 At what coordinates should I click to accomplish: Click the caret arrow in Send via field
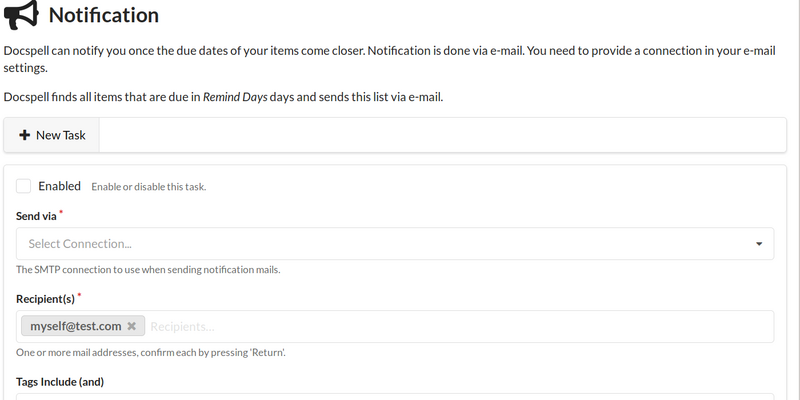(x=759, y=243)
